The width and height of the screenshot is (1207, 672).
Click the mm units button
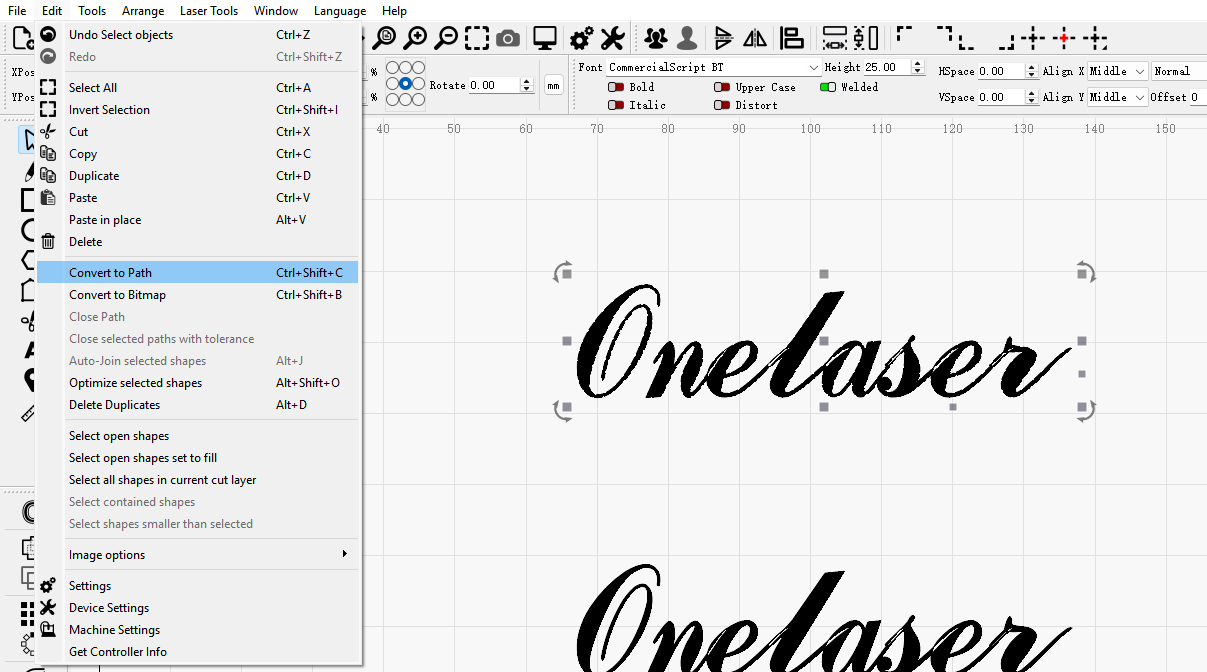click(553, 85)
